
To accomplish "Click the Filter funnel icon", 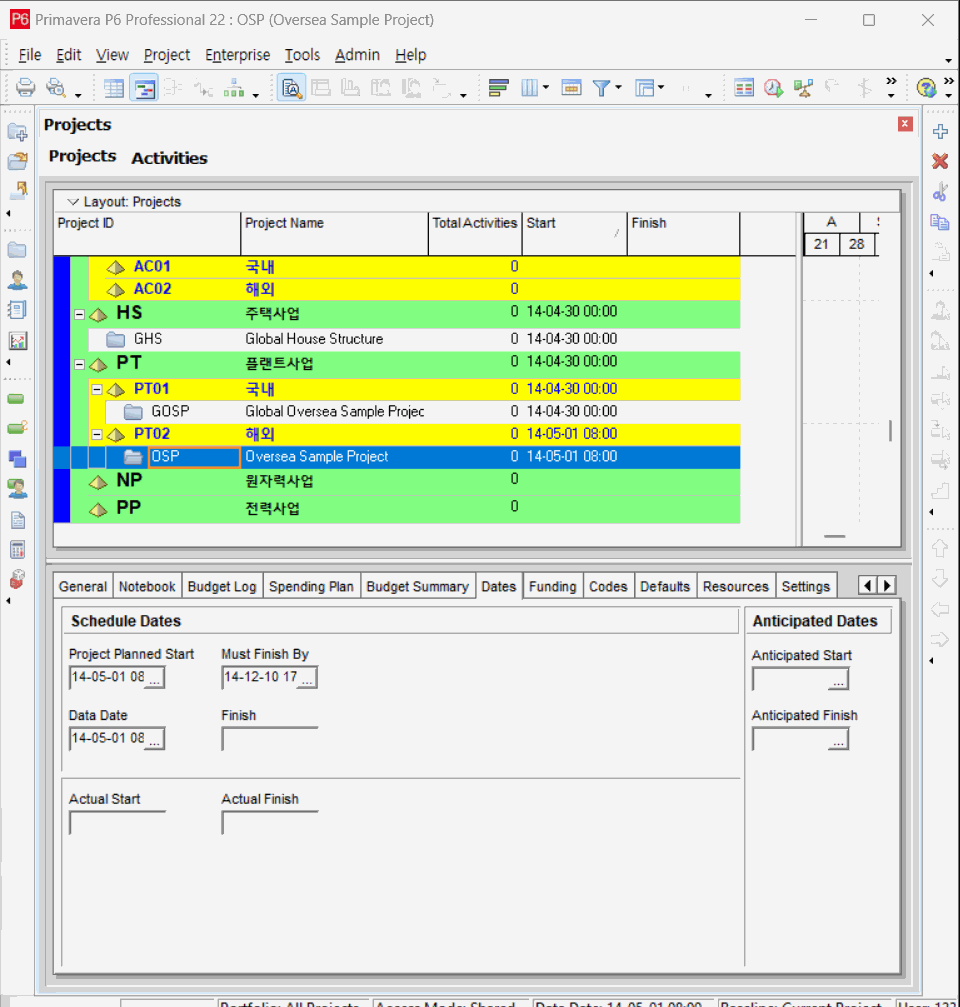I will 601,88.
